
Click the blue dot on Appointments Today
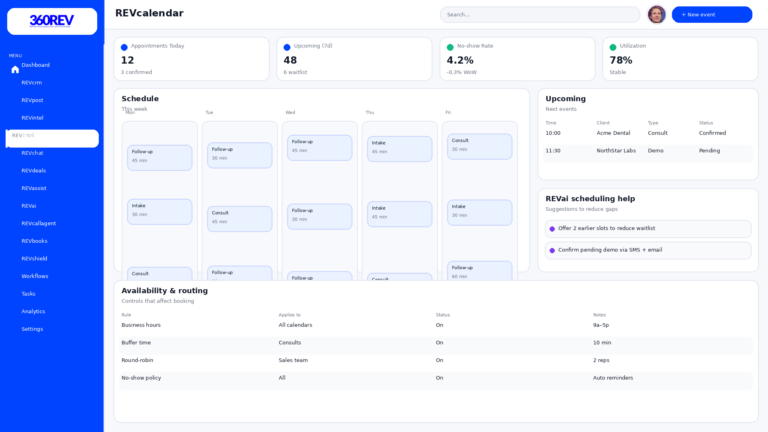tap(124, 47)
